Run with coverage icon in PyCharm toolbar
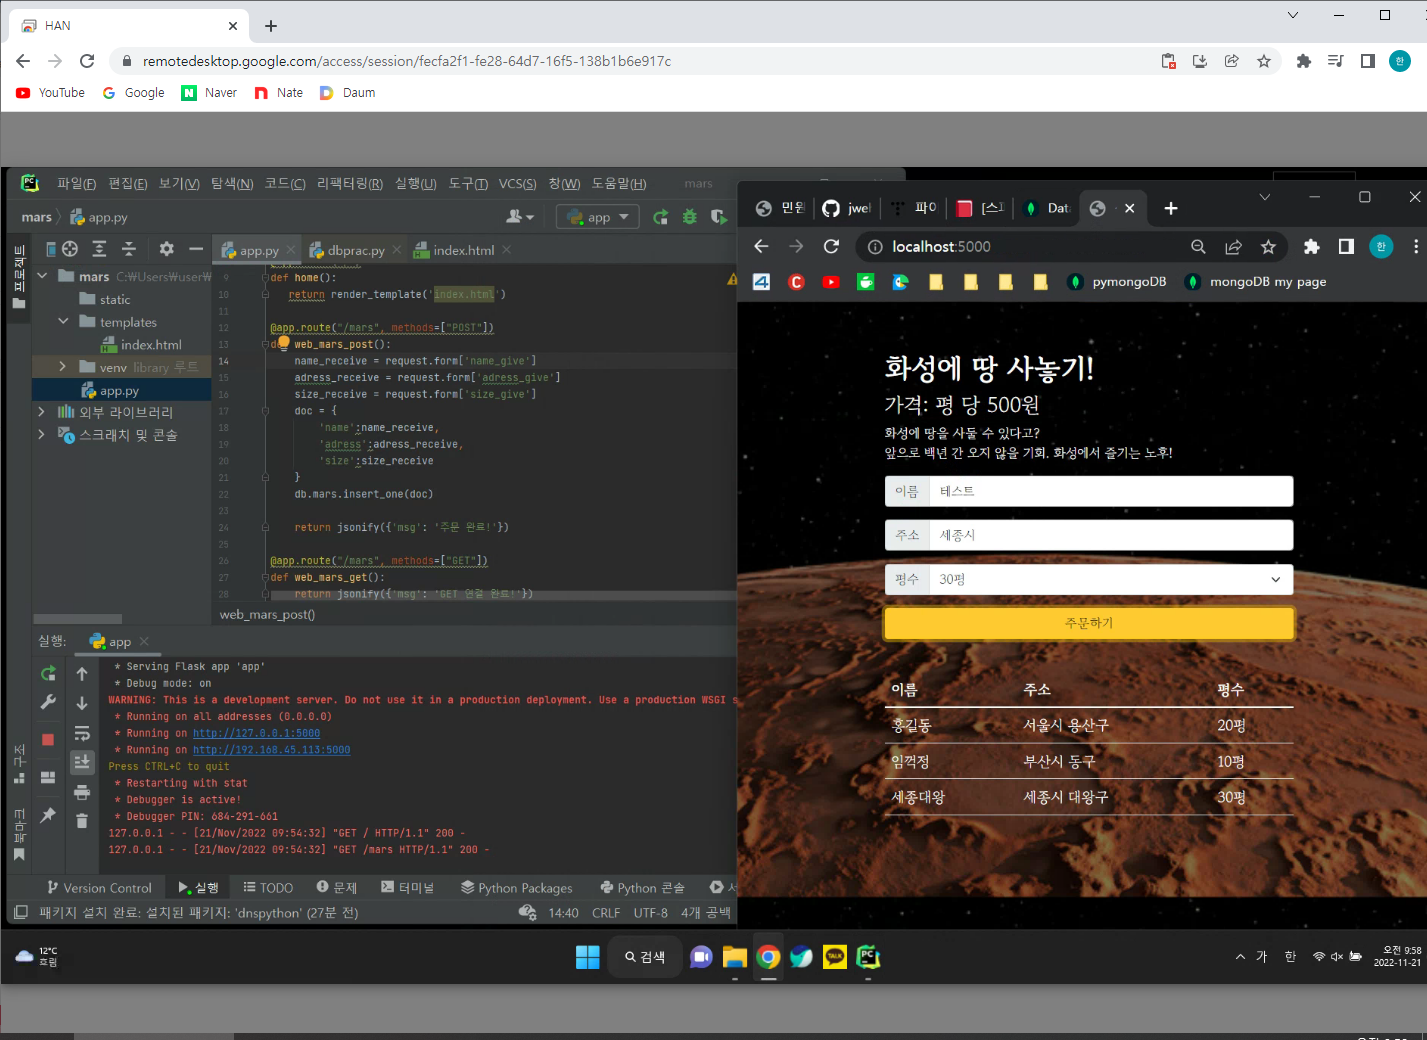Image resolution: width=1427 pixels, height=1040 pixels. click(x=718, y=217)
